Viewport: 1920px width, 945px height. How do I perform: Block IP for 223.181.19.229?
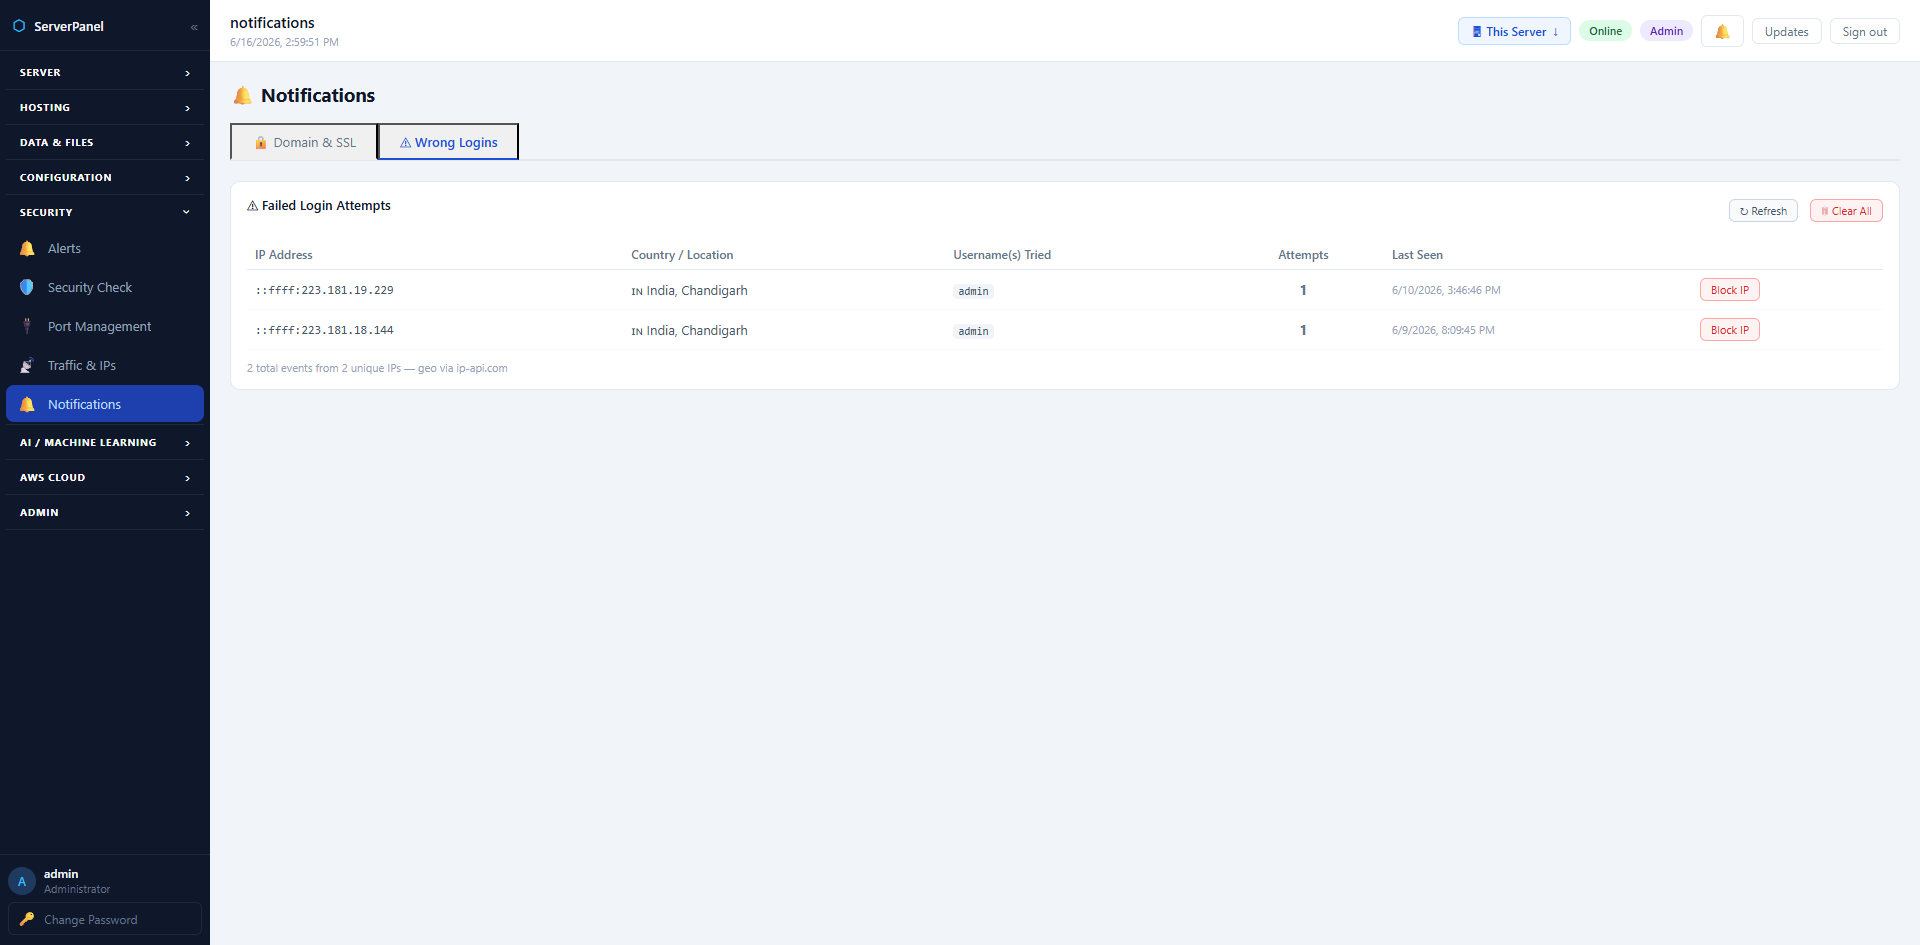tap(1730, 290)
